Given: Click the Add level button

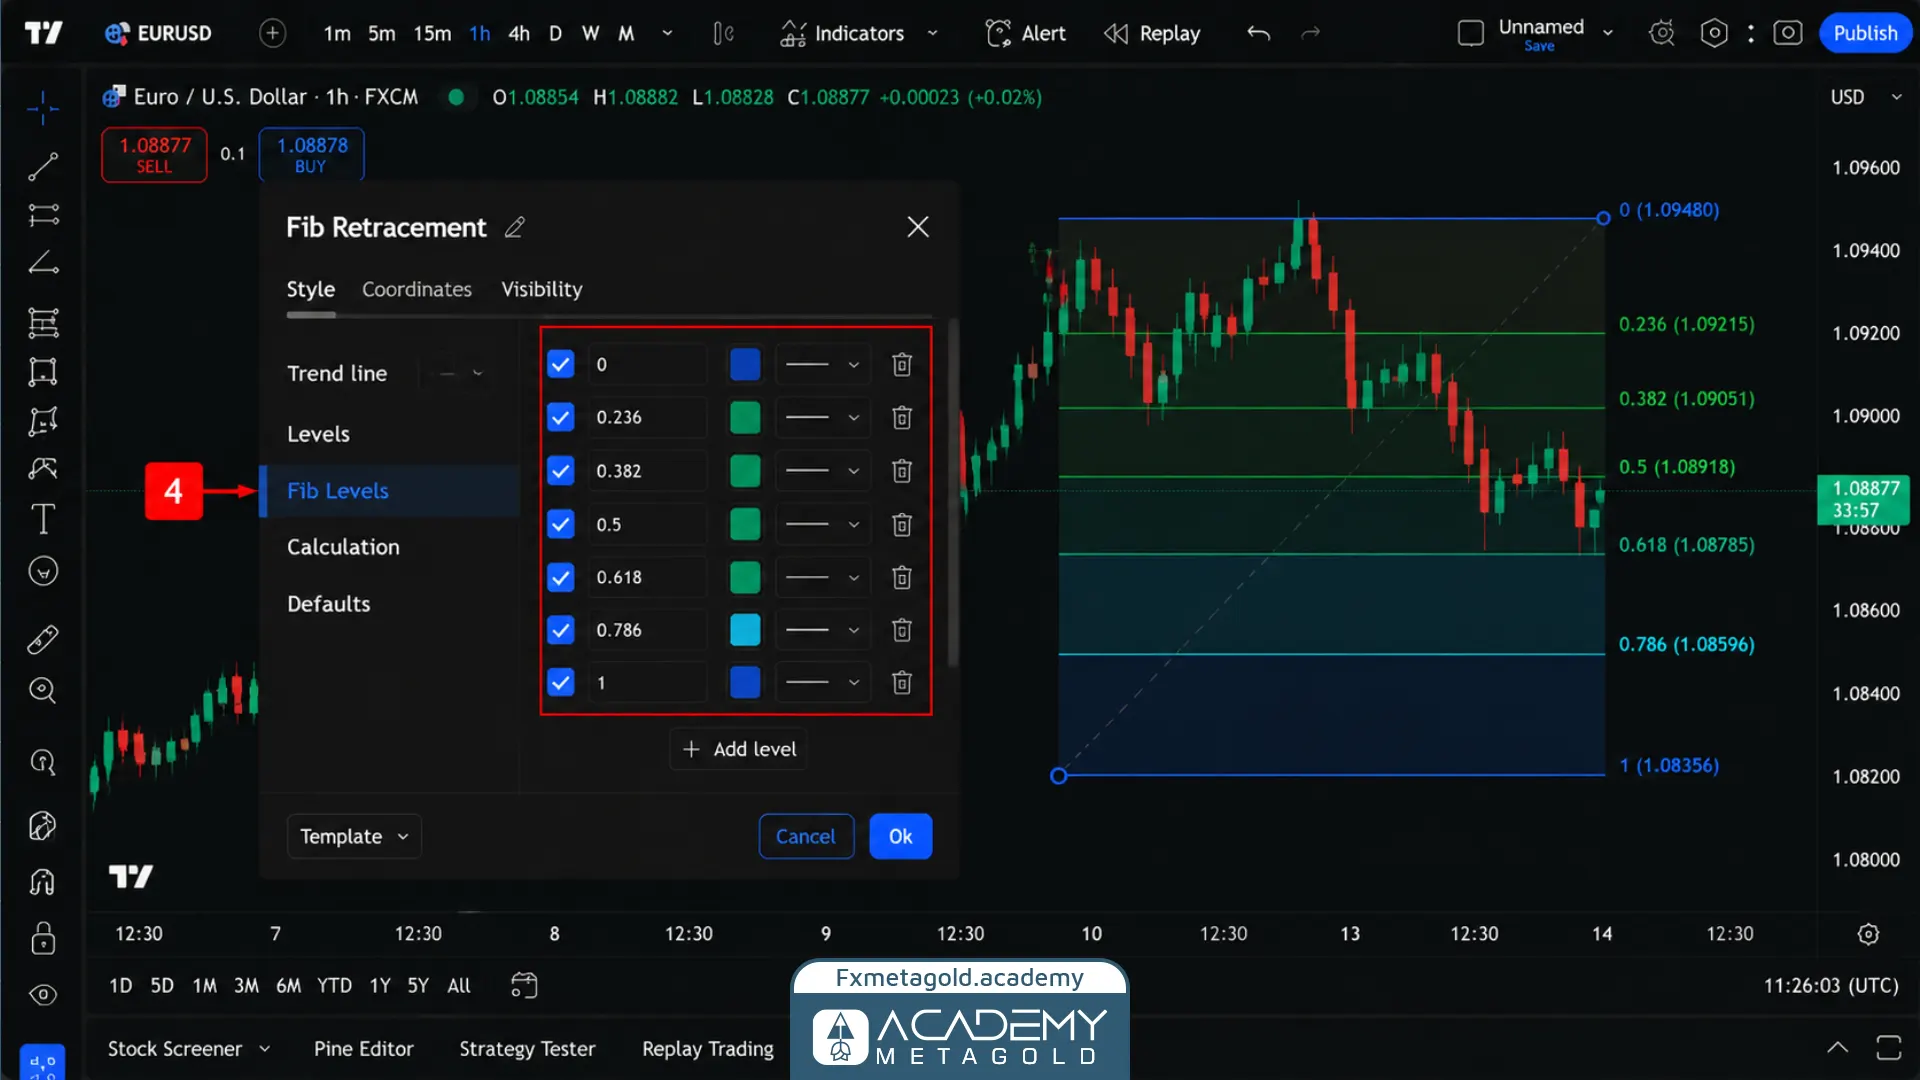Looking at the screenshot, I should pyautogui.click(x=739, y=749).
